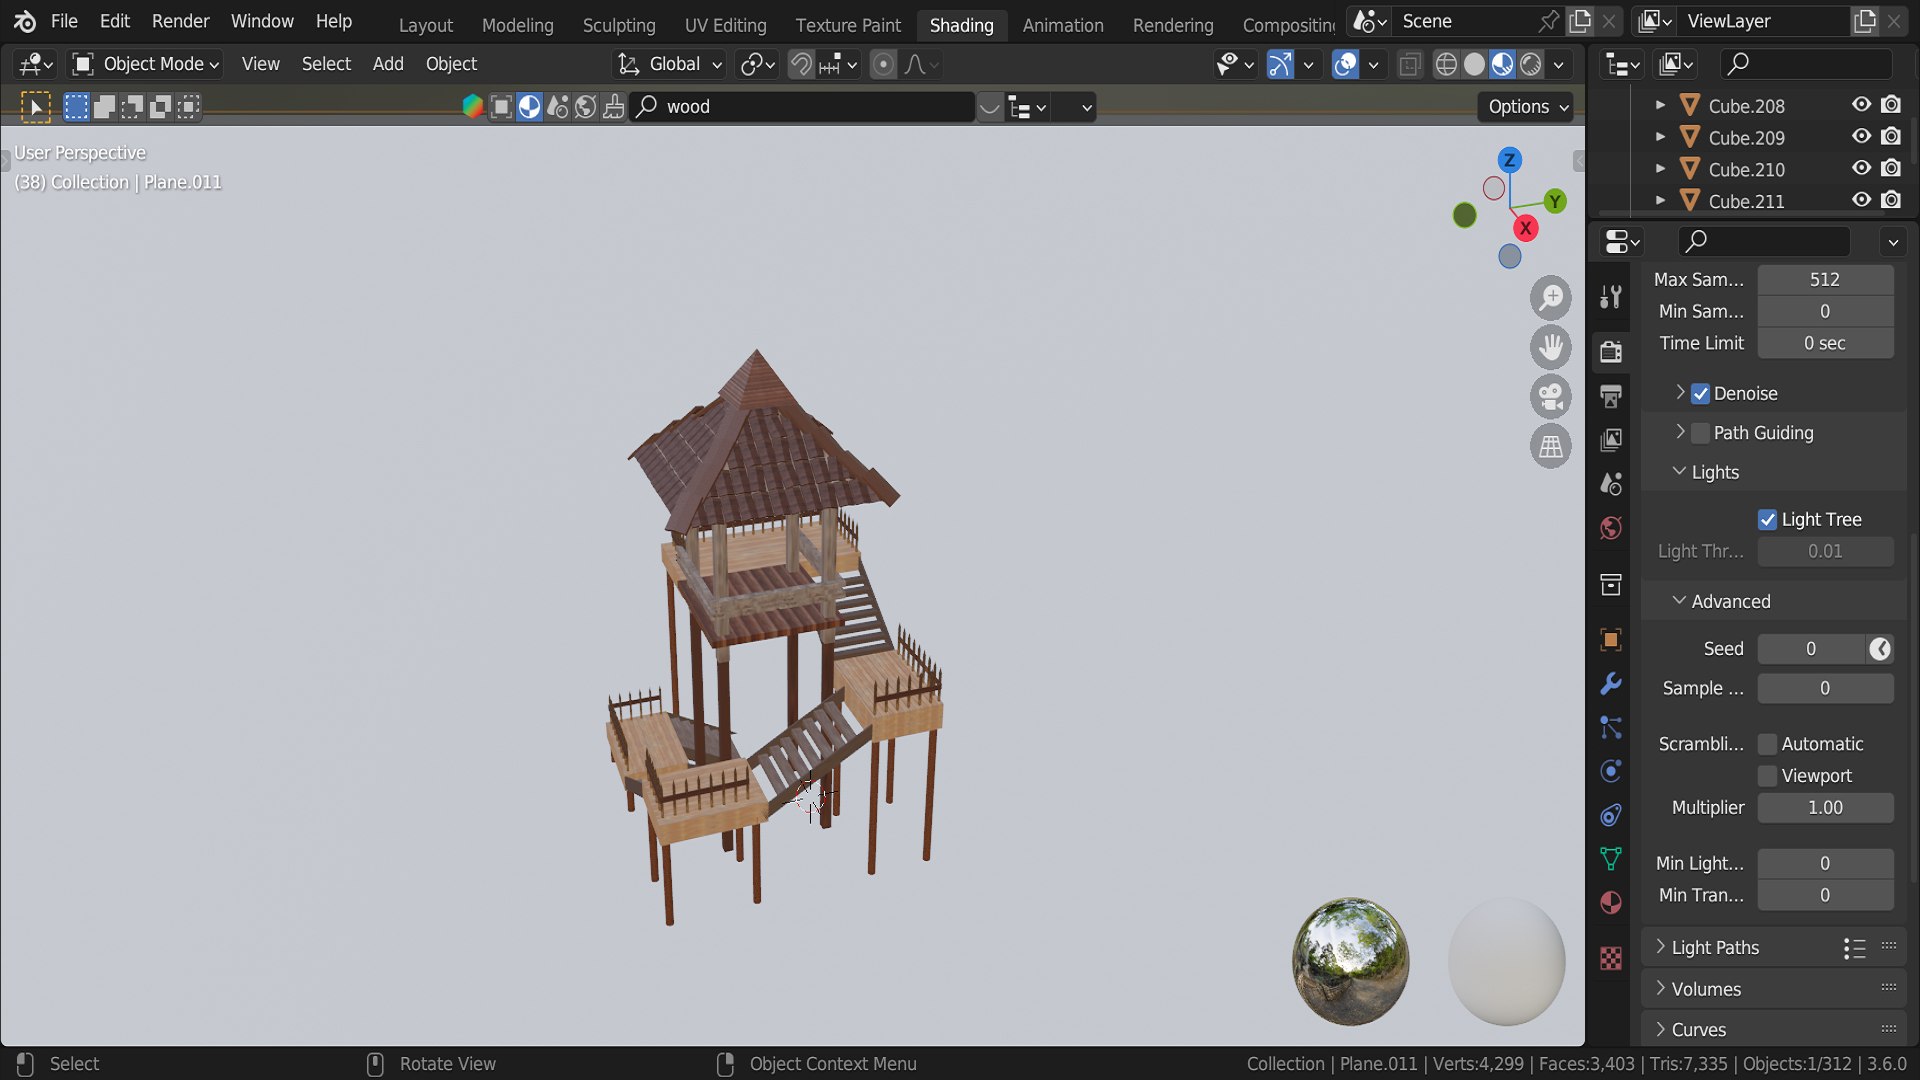
Task: Disable Cube.210 in renders camera icon
Action: pyautogui.click(x=1891, y=169)
